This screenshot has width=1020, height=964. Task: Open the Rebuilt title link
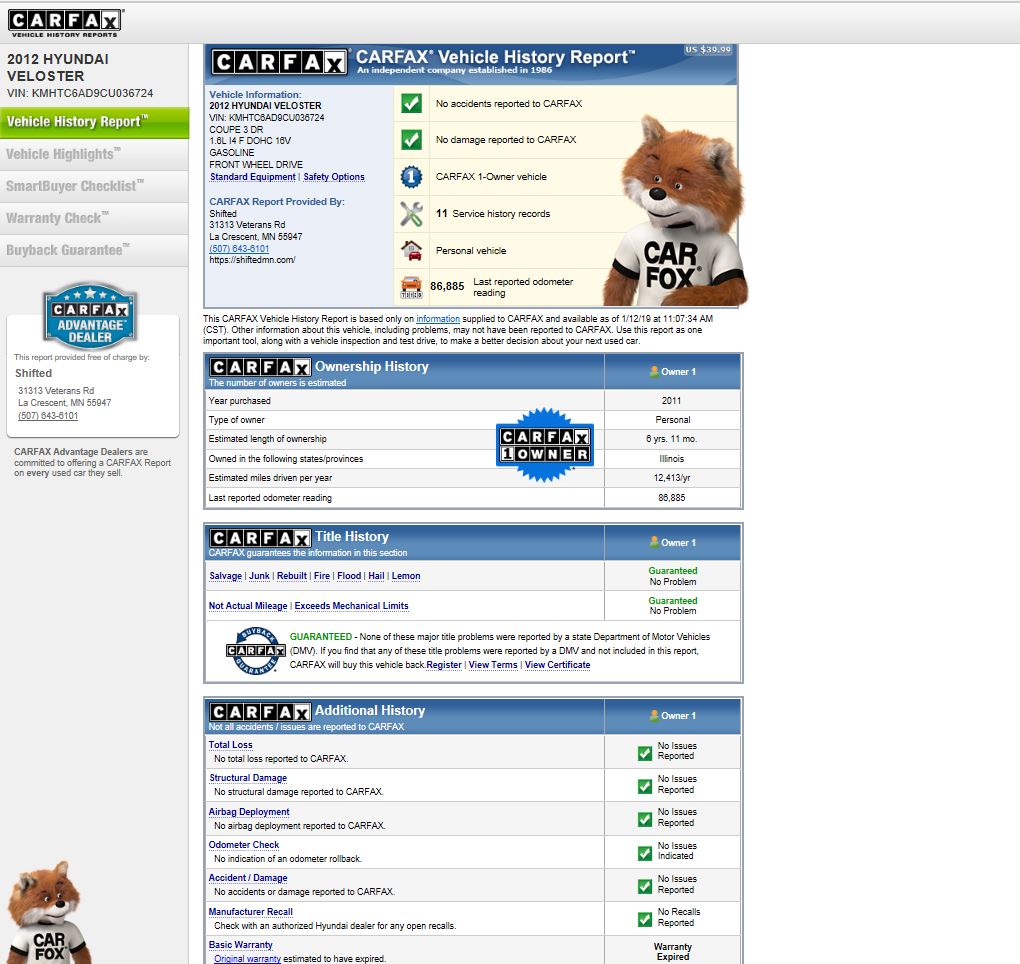[291, 576]
